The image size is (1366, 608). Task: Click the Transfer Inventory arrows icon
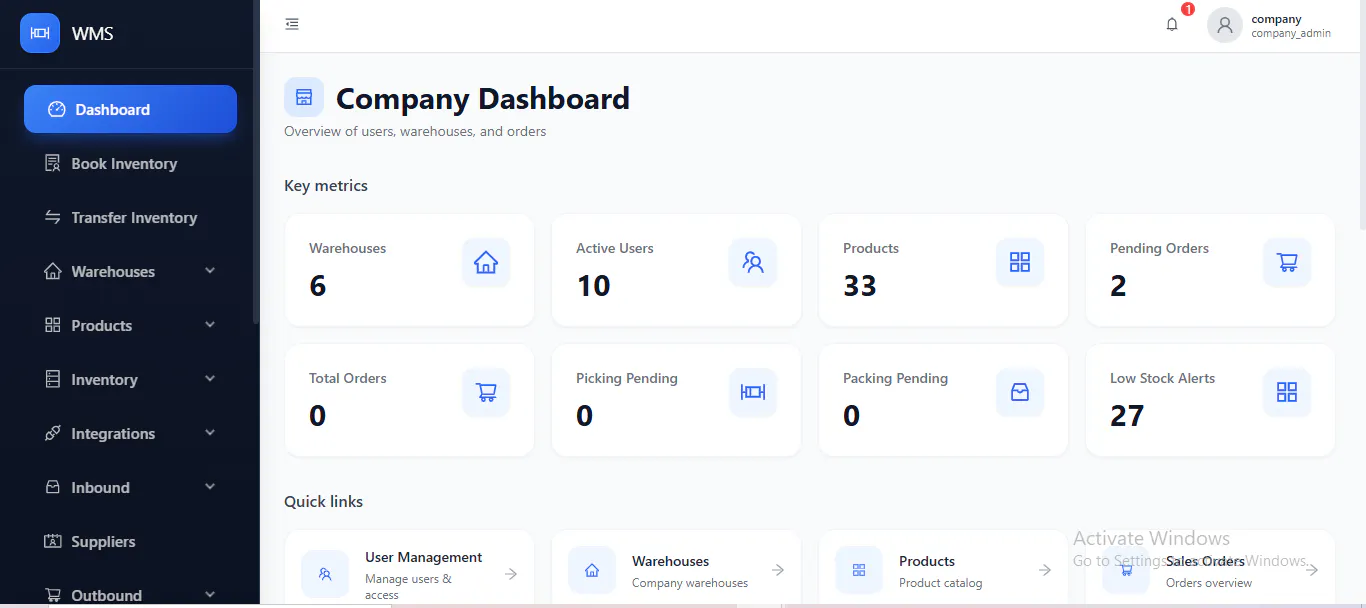click(x=53, y=217)
